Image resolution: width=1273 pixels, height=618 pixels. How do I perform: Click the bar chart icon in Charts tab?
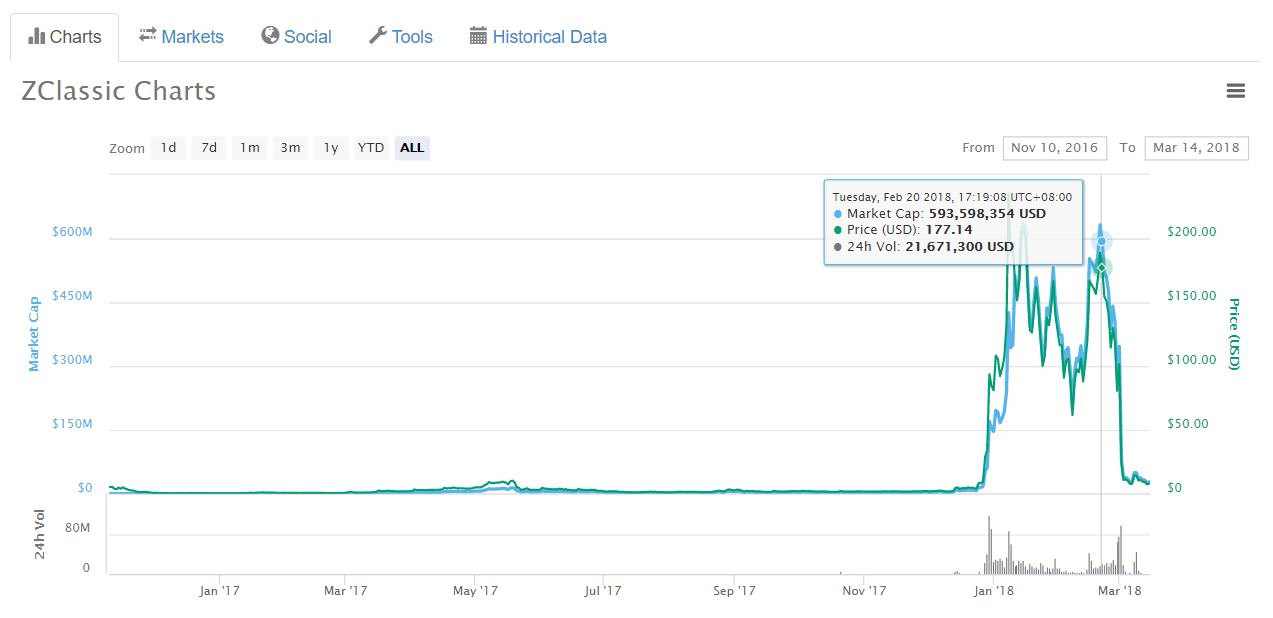pyautogui.click(x=37, y=36)
